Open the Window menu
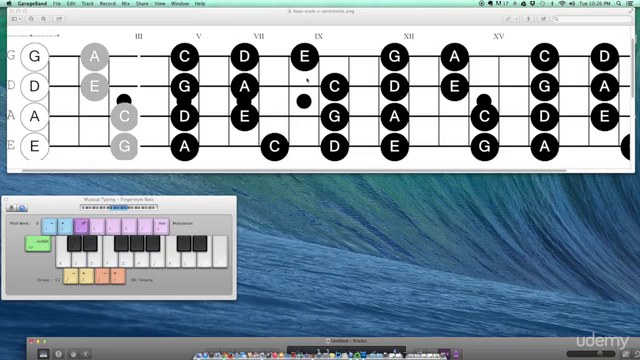Image resolution: width=640 pixels, height=360 pixels. 180,3
